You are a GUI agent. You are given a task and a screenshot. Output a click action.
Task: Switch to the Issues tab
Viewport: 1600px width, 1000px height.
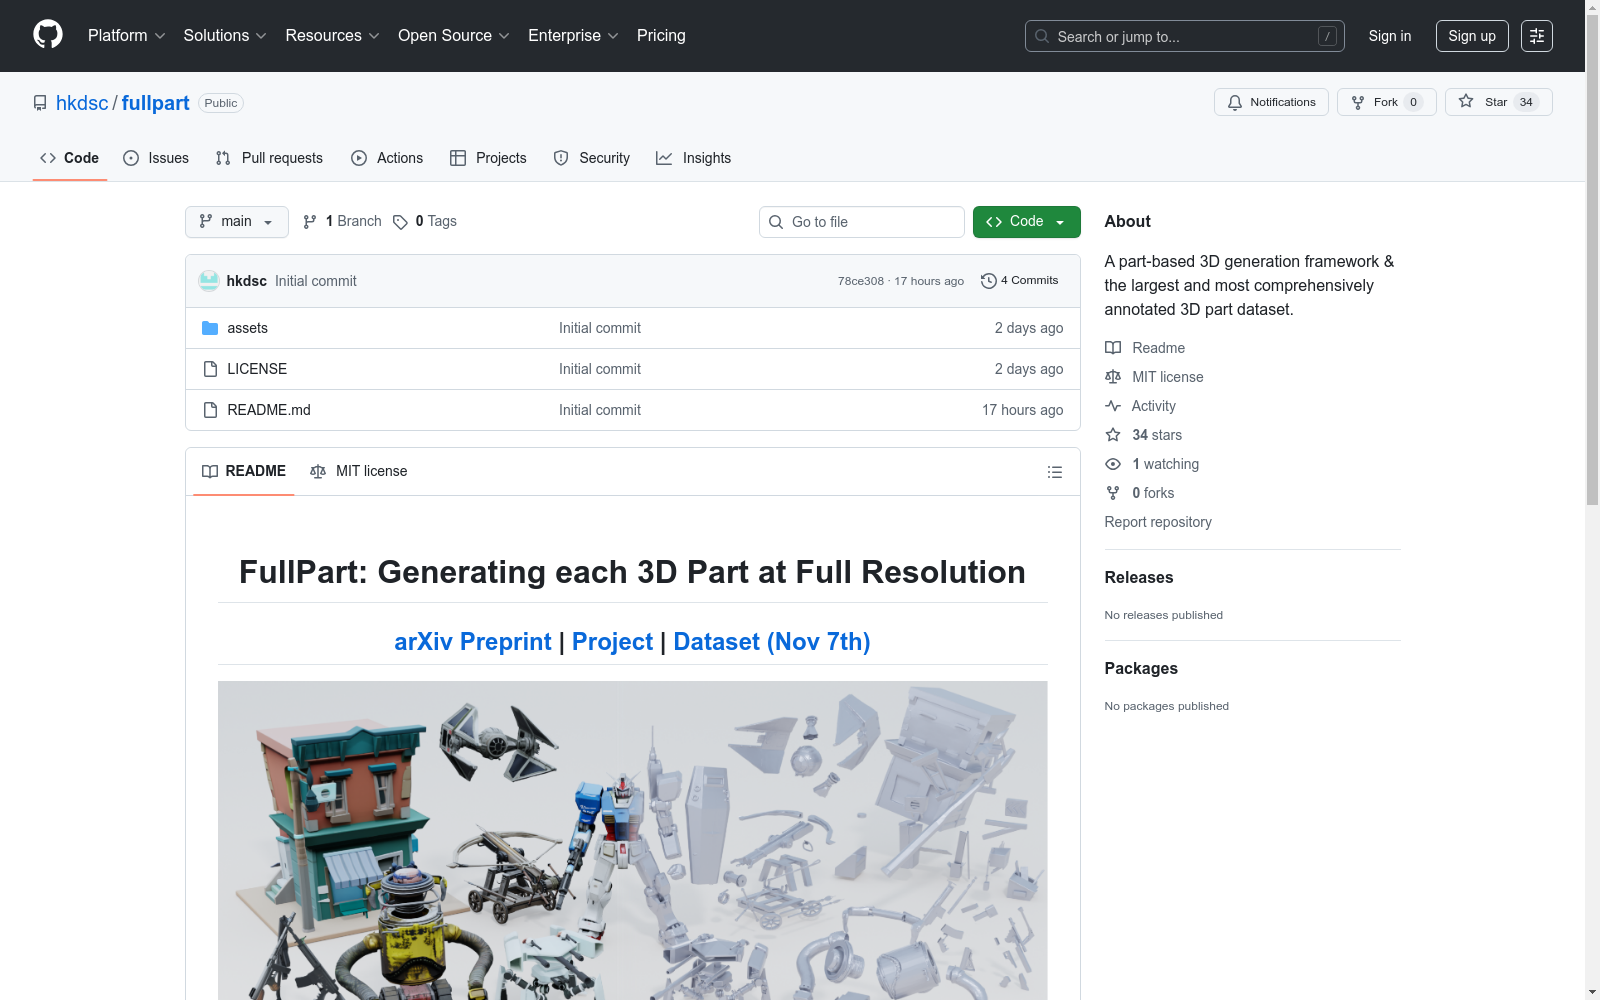(156, 158)
